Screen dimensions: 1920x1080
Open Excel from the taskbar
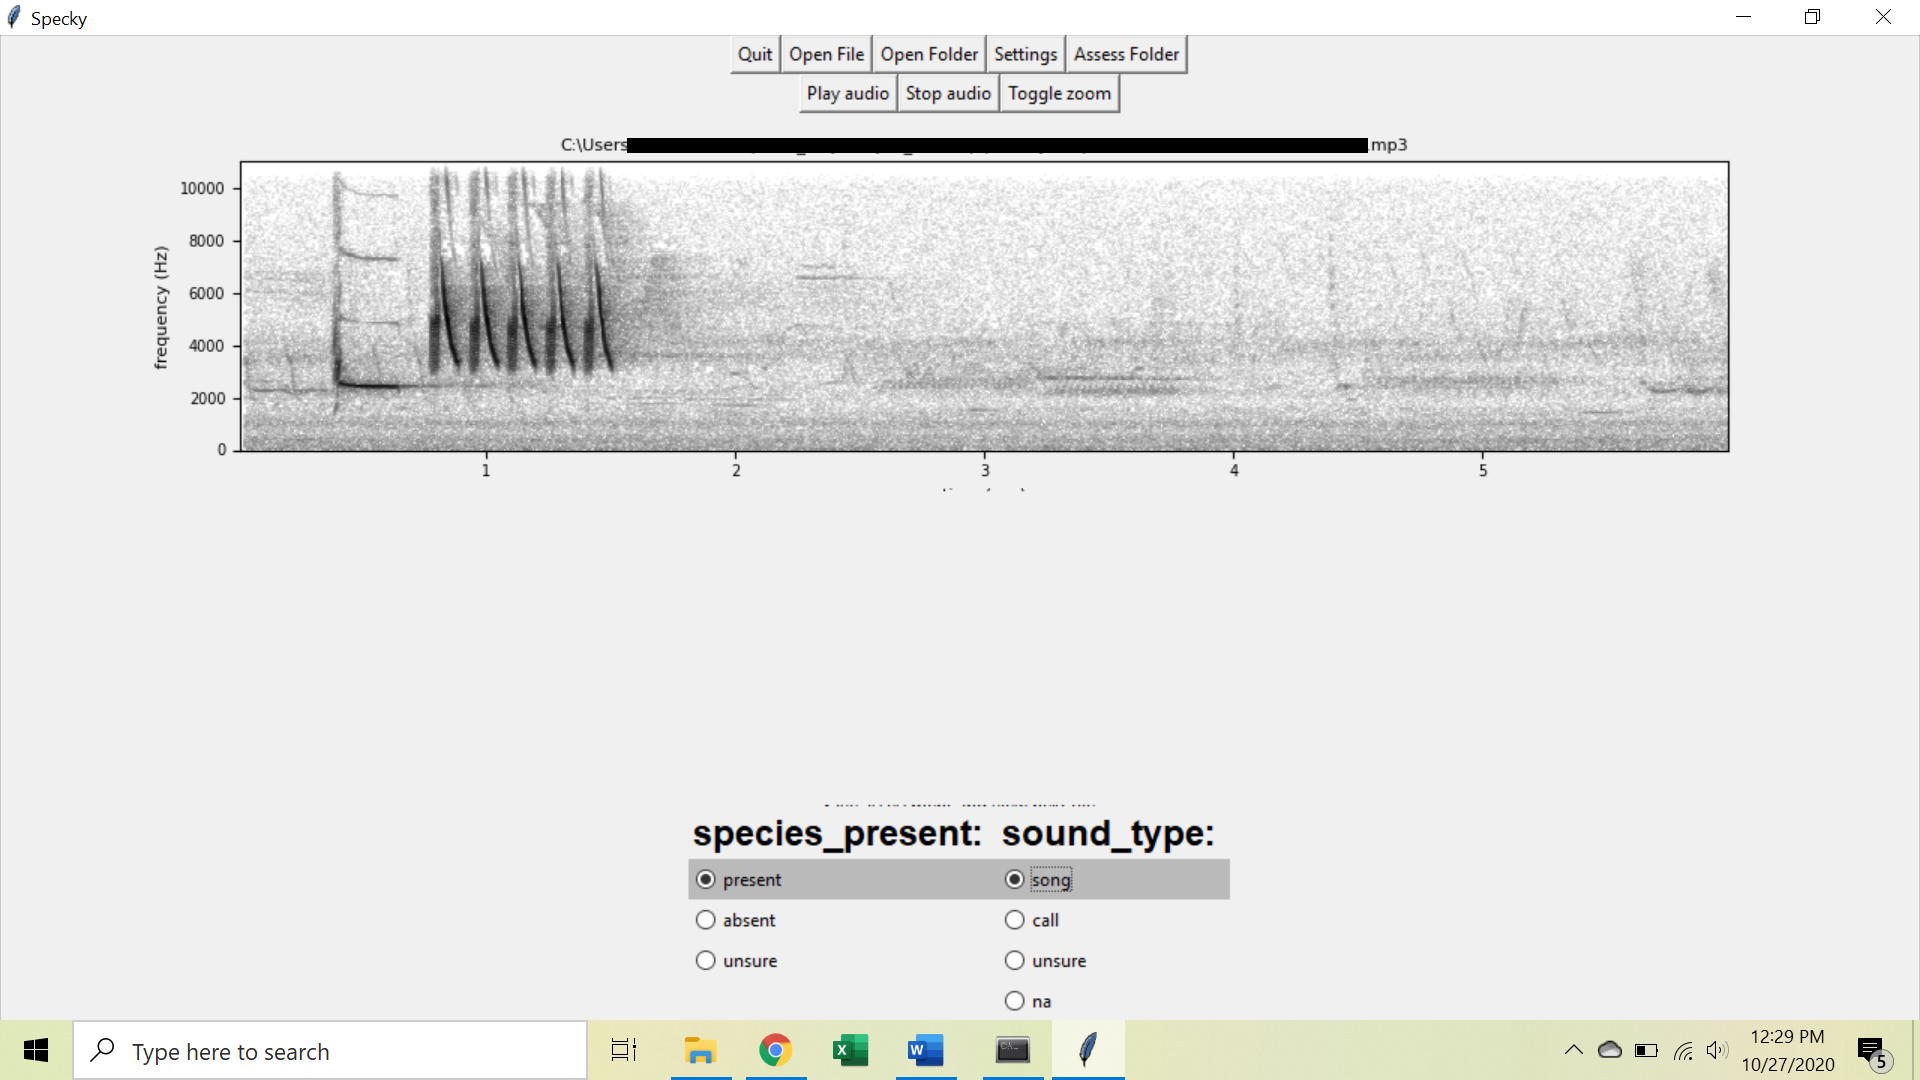(x=850, y=1050)
